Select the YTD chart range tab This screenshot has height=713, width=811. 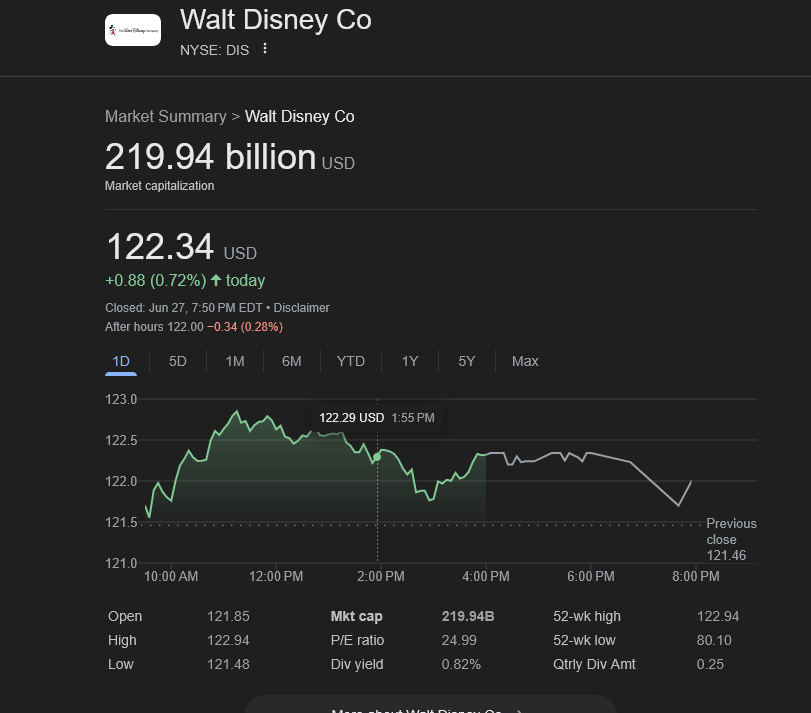click(x=351, y=361)
